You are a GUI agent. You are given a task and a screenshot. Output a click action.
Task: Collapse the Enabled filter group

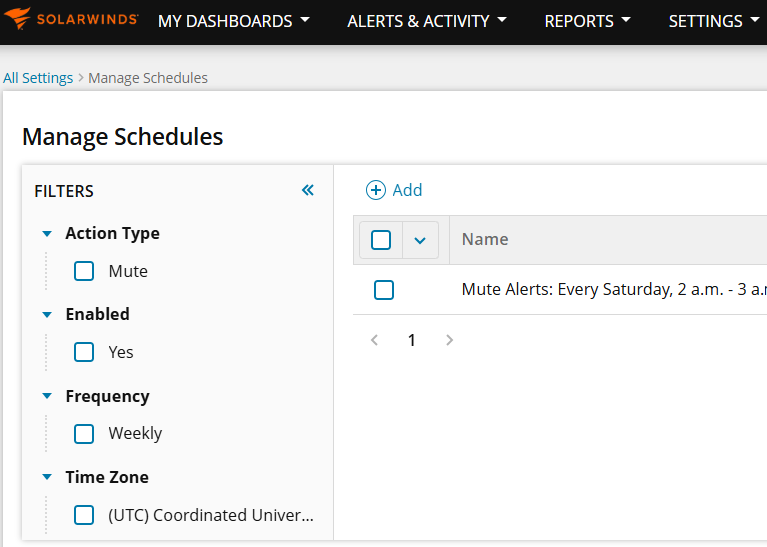(x=46, y=315)
